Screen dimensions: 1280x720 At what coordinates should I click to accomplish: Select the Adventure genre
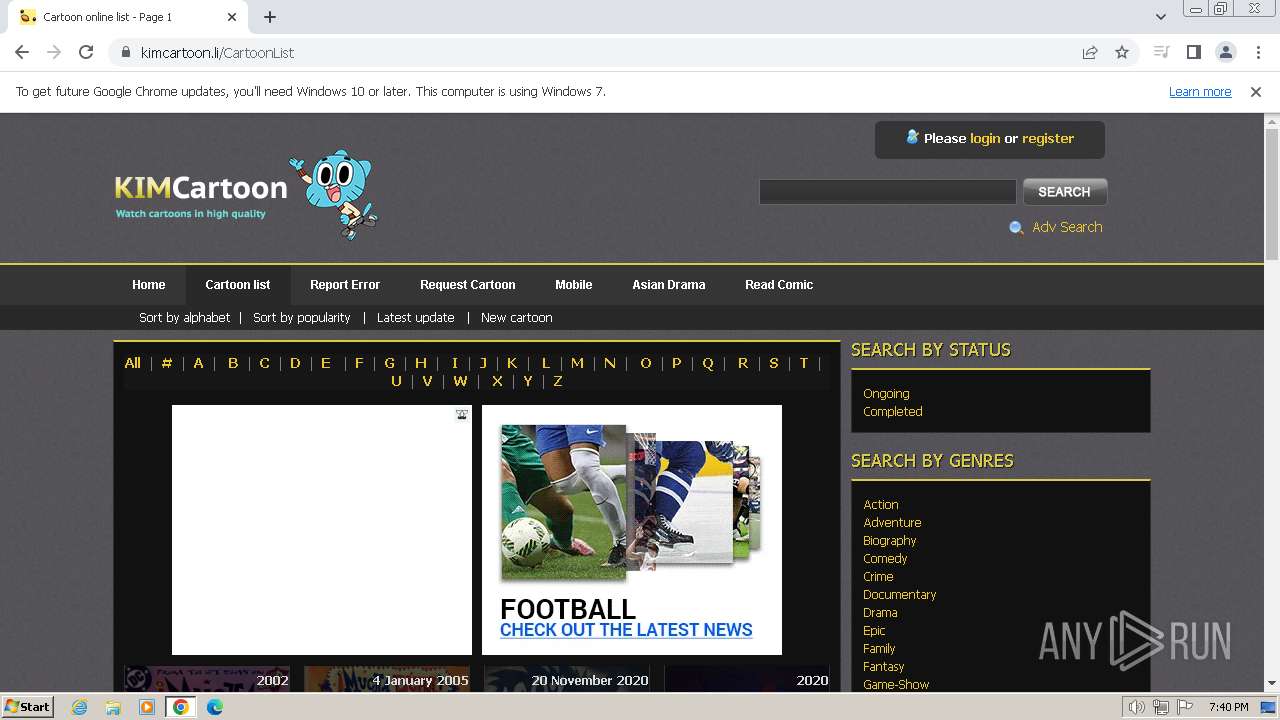892,523
